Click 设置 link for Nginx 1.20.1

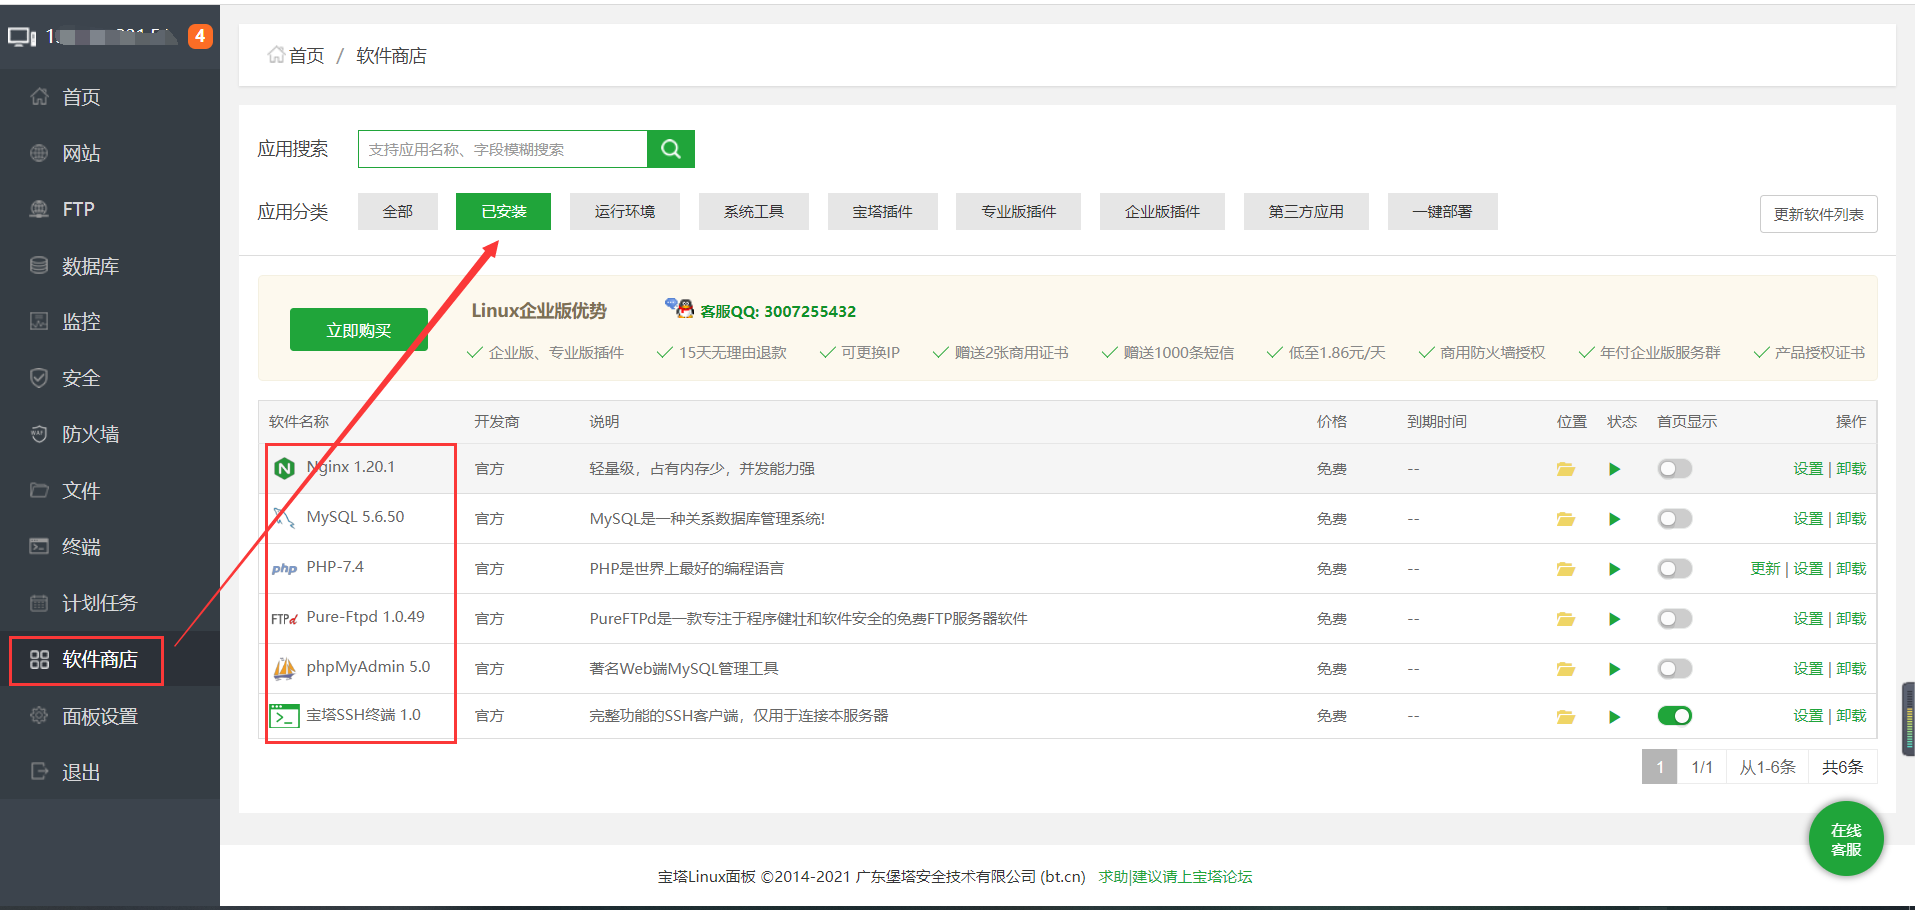coord(1808,469)
